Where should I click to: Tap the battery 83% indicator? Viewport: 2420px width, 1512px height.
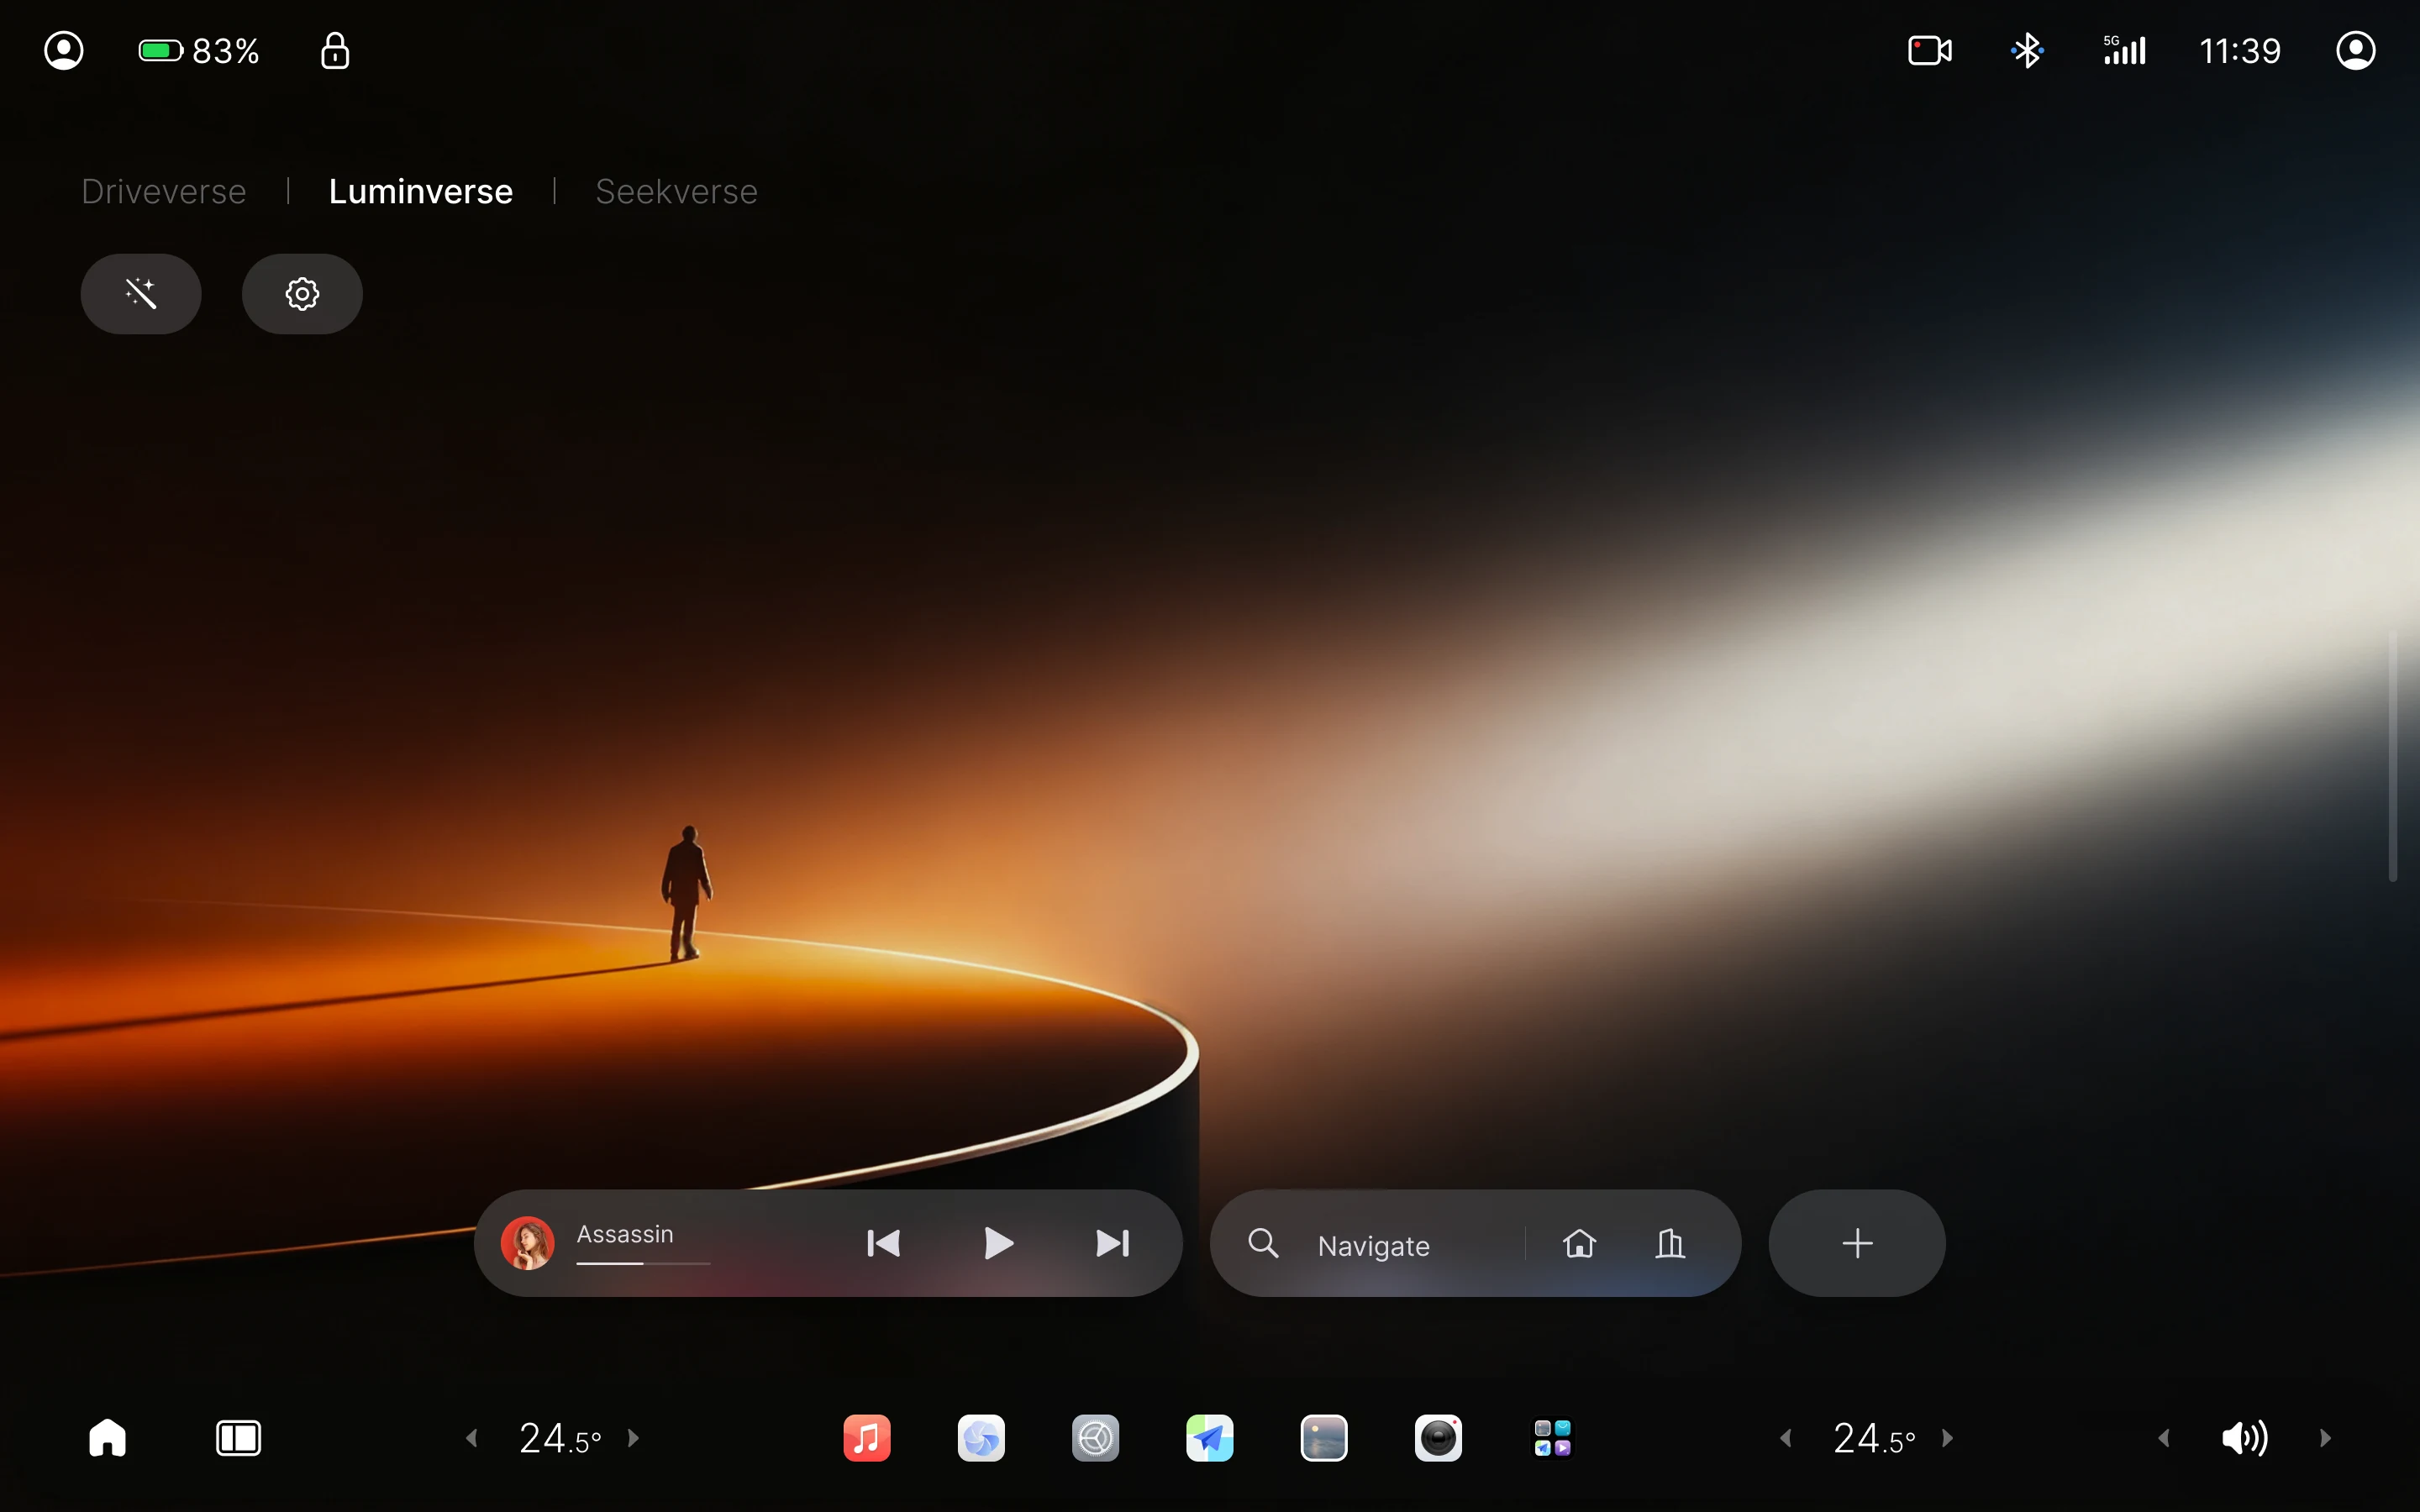199,50
